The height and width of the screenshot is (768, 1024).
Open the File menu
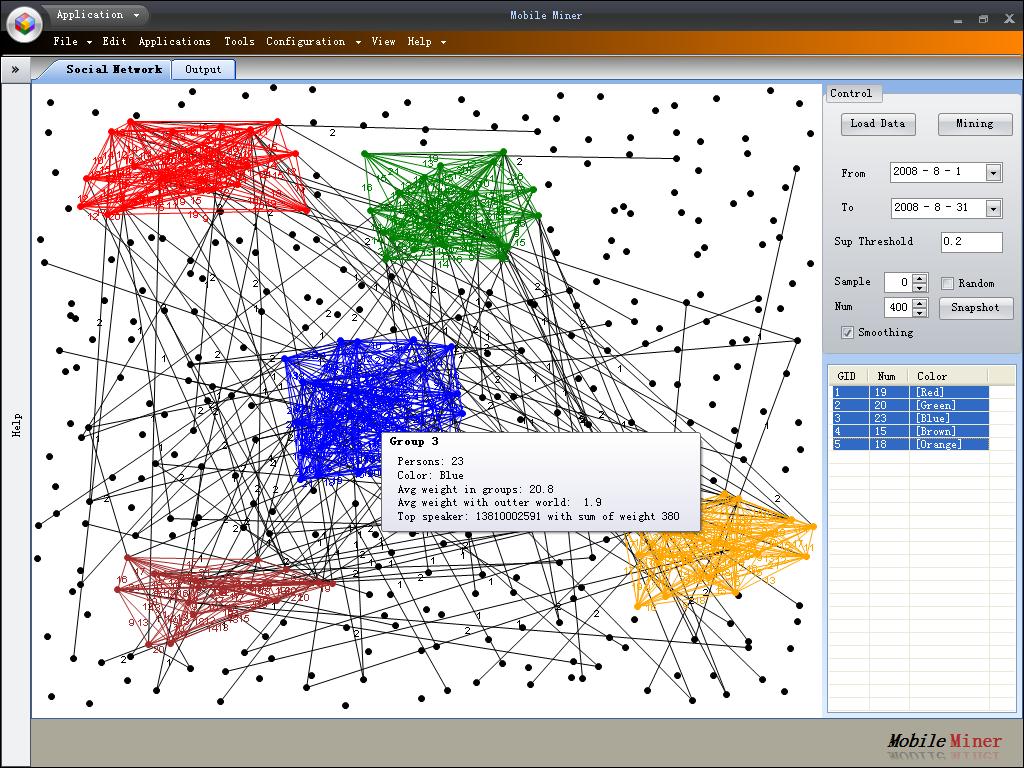[x=66, y=42]
